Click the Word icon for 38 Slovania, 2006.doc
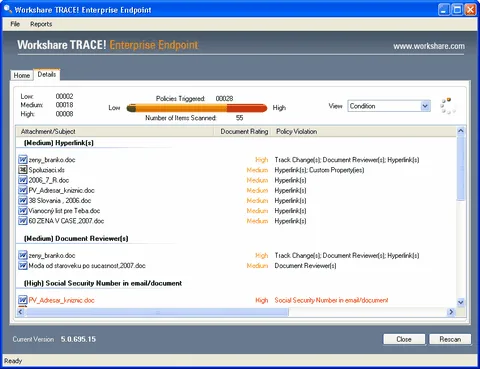Viewport: 480px width, 369px height. pyautogui.click(x=23, y=200)
